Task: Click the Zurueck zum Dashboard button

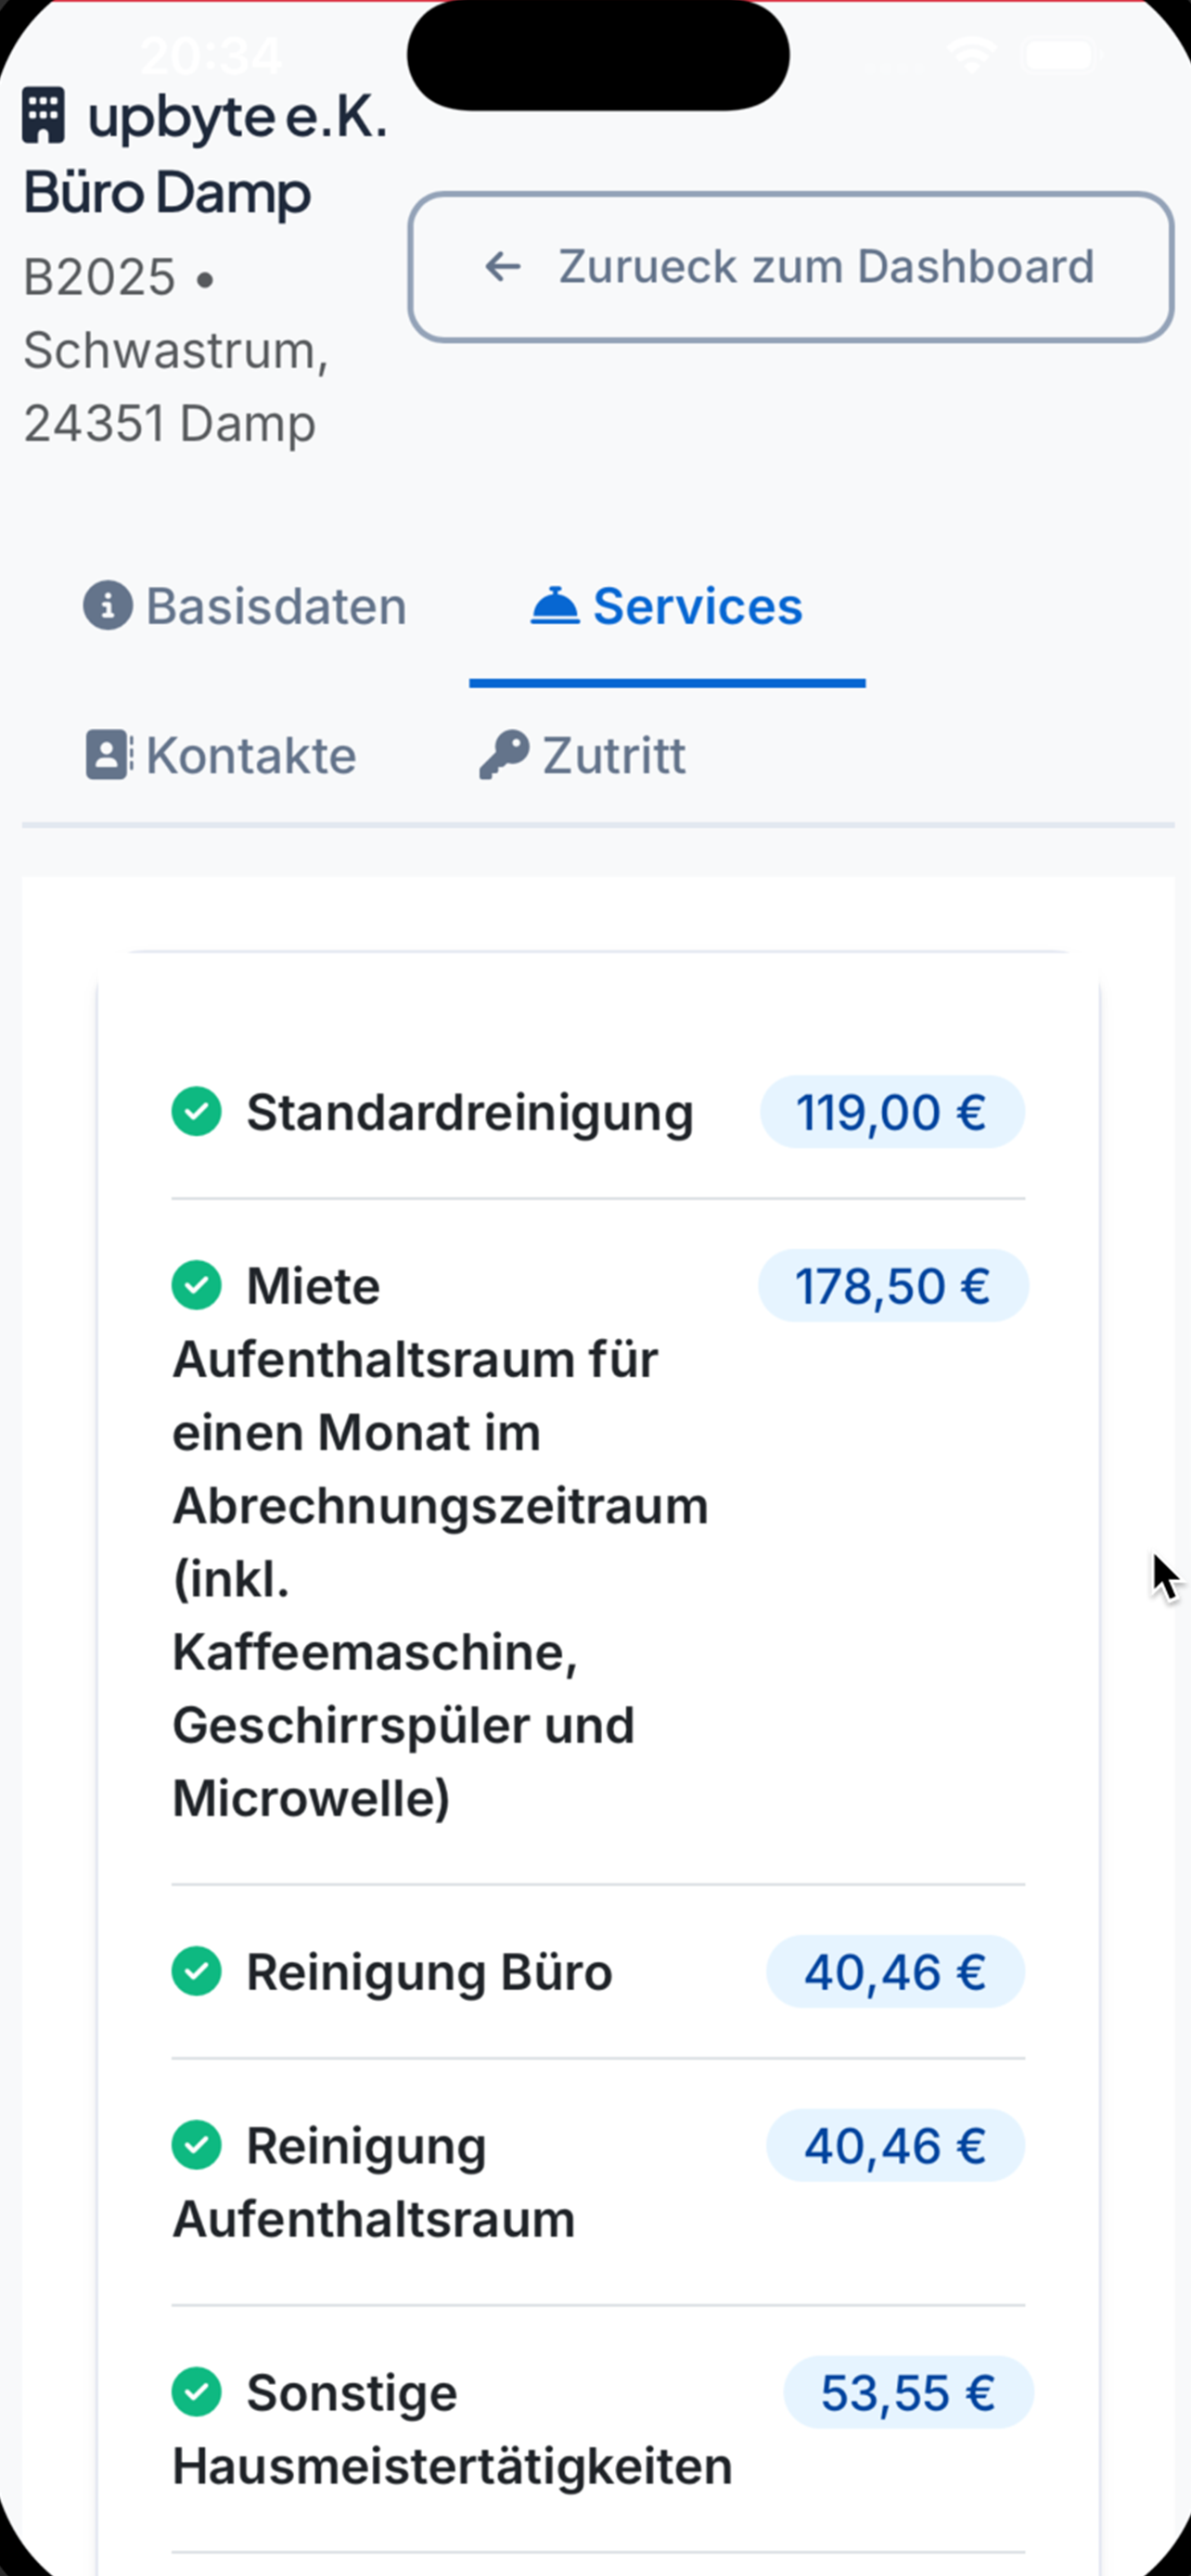Action: (x=792, y=266)
